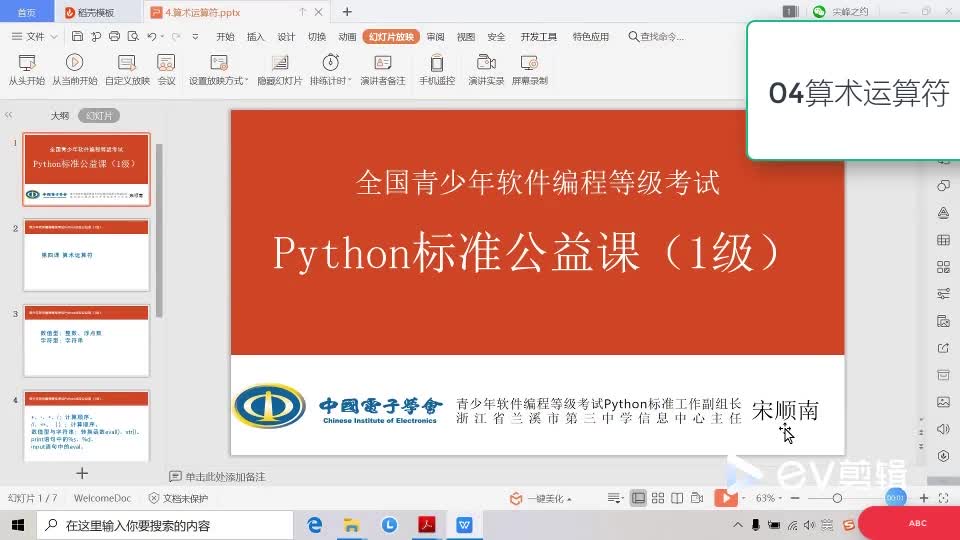This screenshot has width=960, height=540.
Task: Collapse the slide panel with double chevron
Action: [x=9, y=115]
